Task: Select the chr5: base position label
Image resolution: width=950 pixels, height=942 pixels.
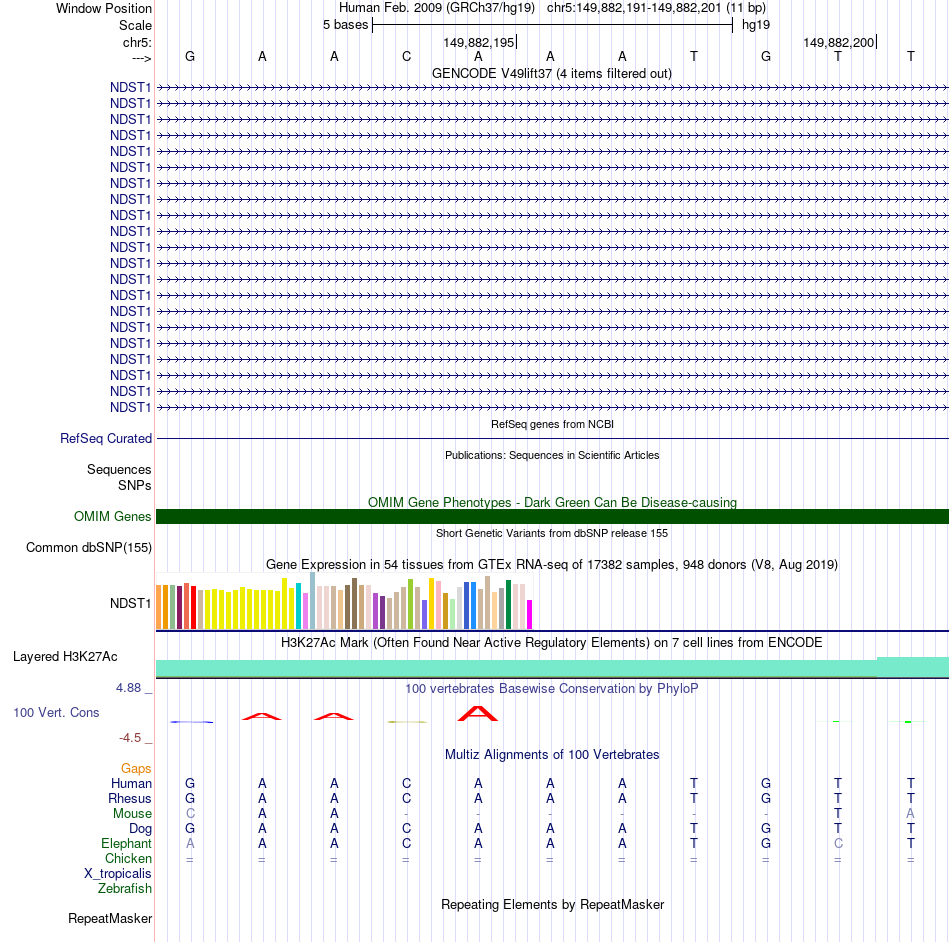Action: click(x=137, y=42)
